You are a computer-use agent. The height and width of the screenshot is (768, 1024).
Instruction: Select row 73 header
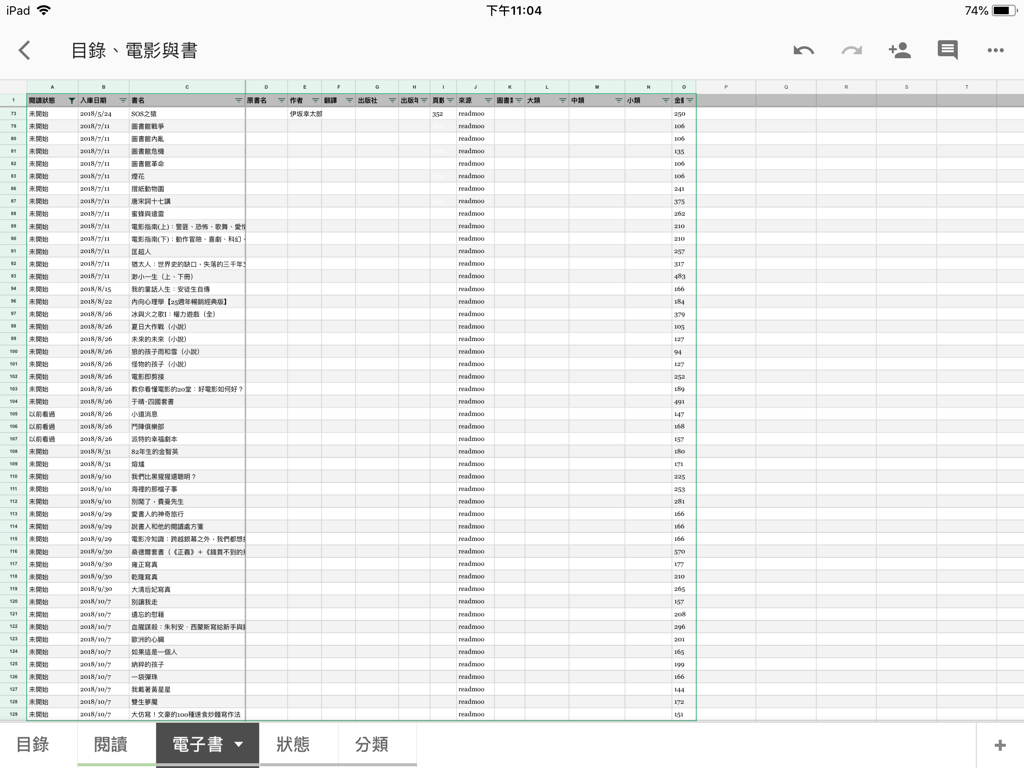[13, 114]
